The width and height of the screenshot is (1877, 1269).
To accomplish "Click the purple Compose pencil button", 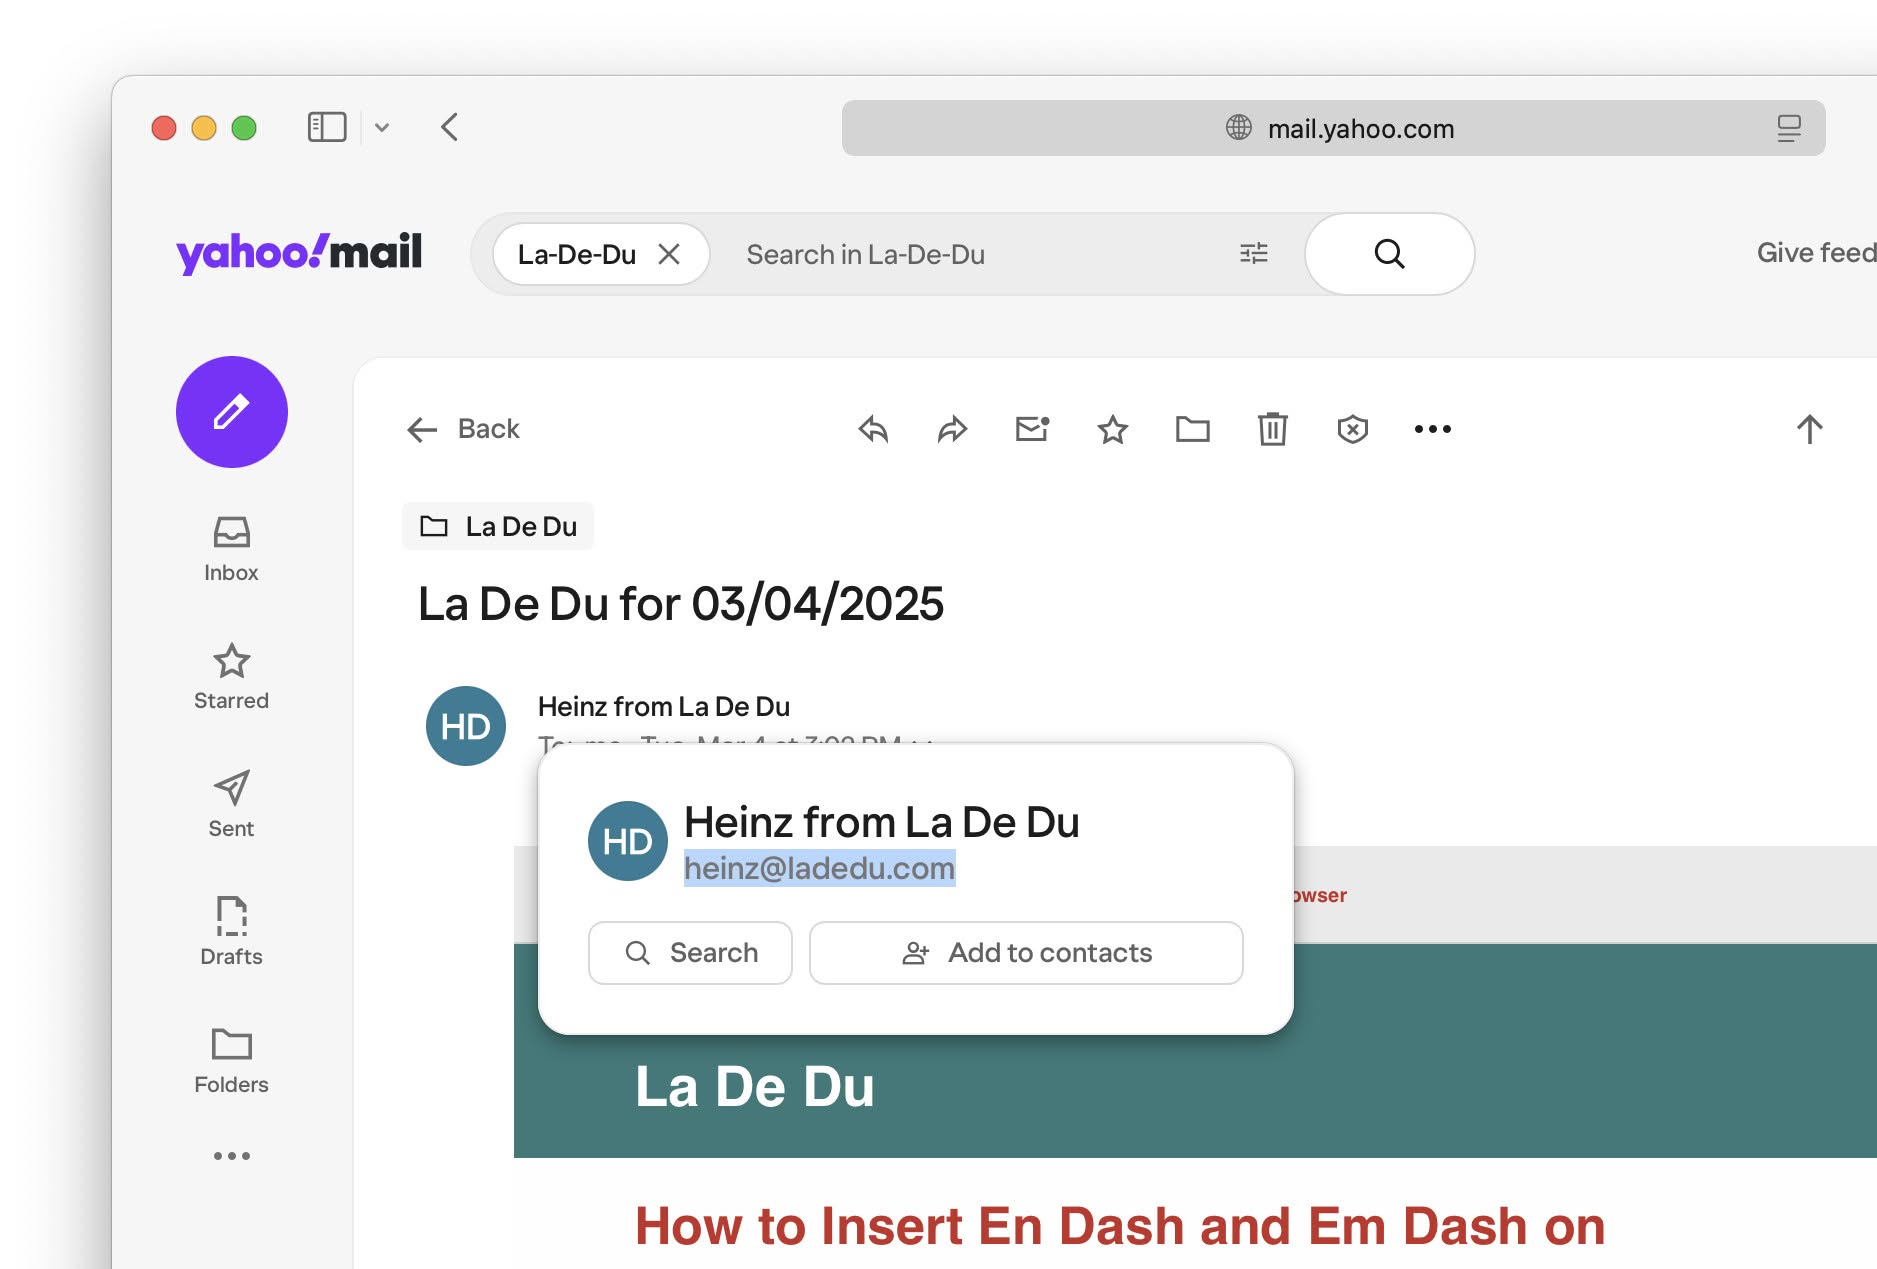I will [x=232, y=412].
